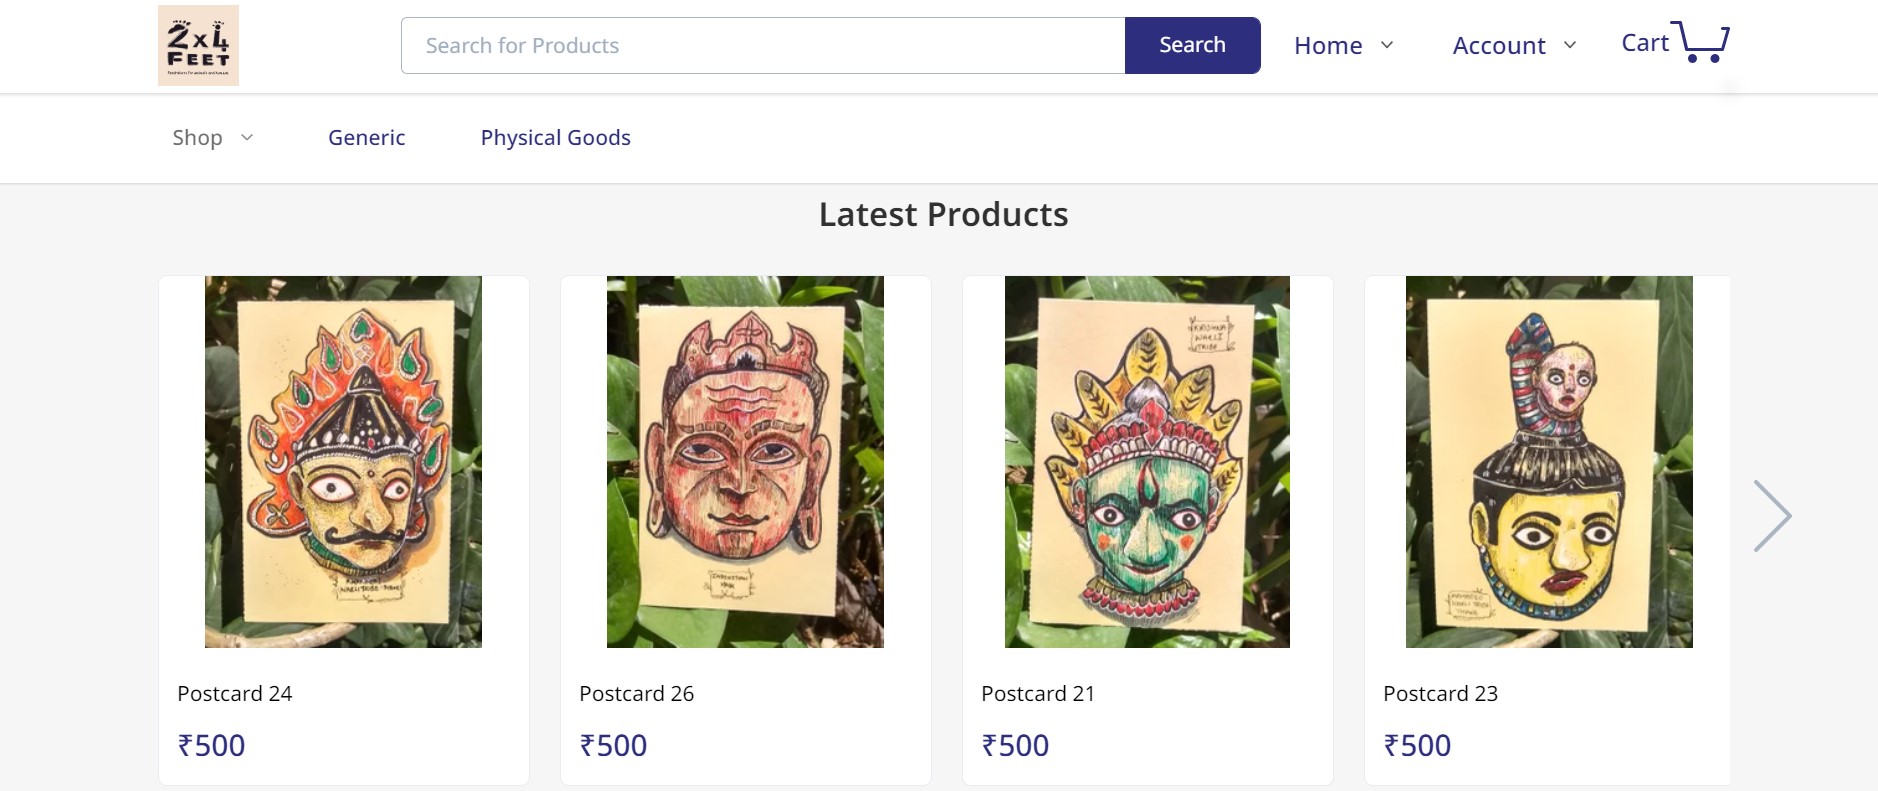View the Postcard 21 green mask image
Viewport: 1878px width, 791px height.
1147,462
